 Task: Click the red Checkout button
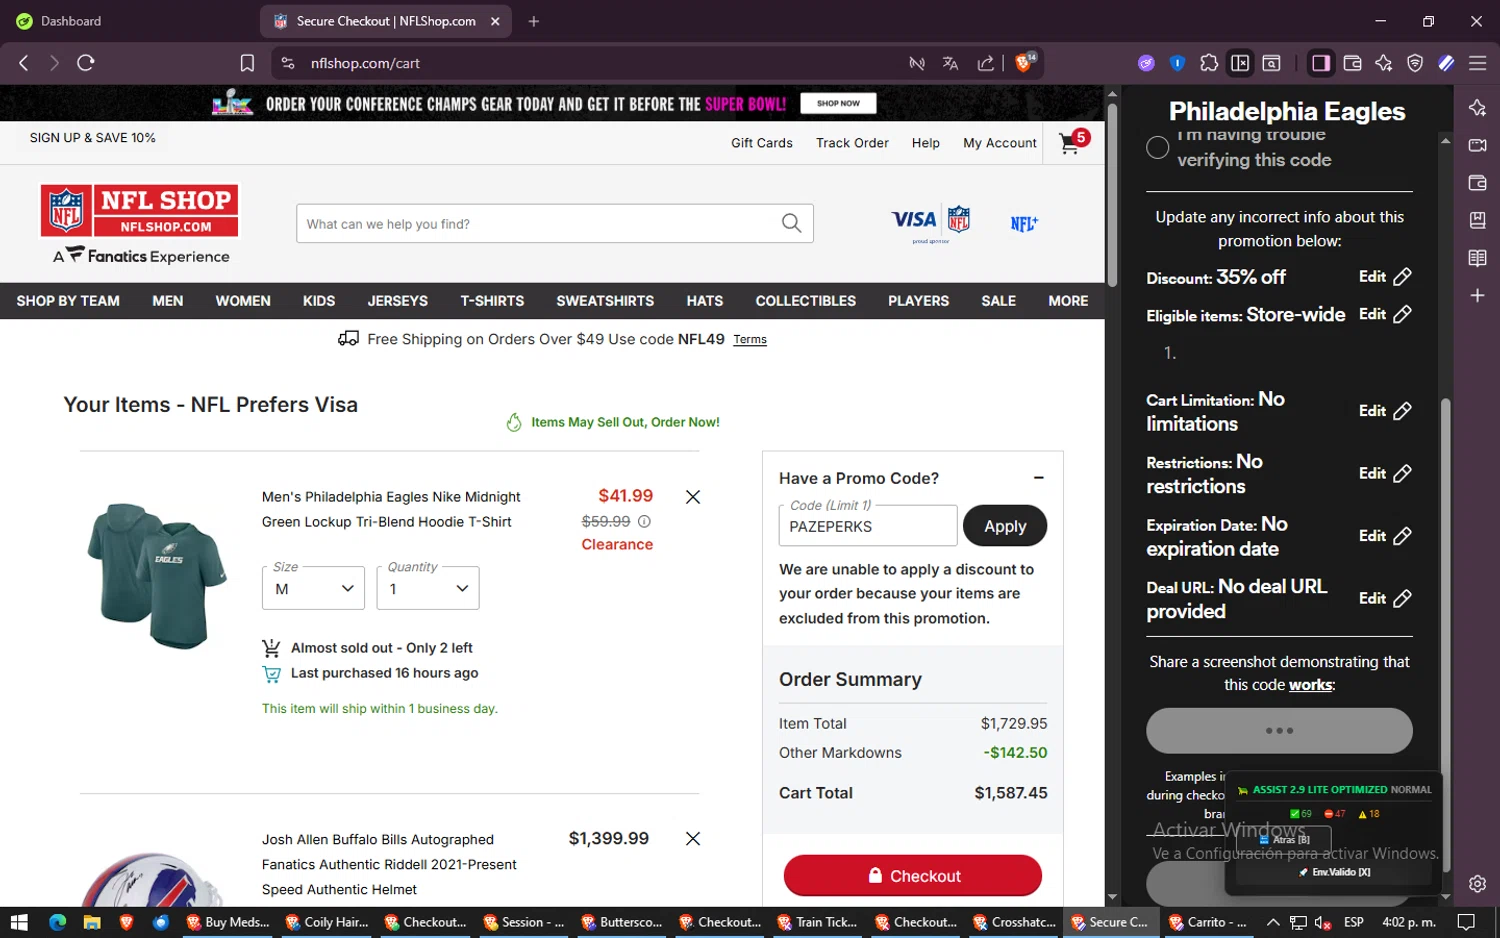(912, 876)
